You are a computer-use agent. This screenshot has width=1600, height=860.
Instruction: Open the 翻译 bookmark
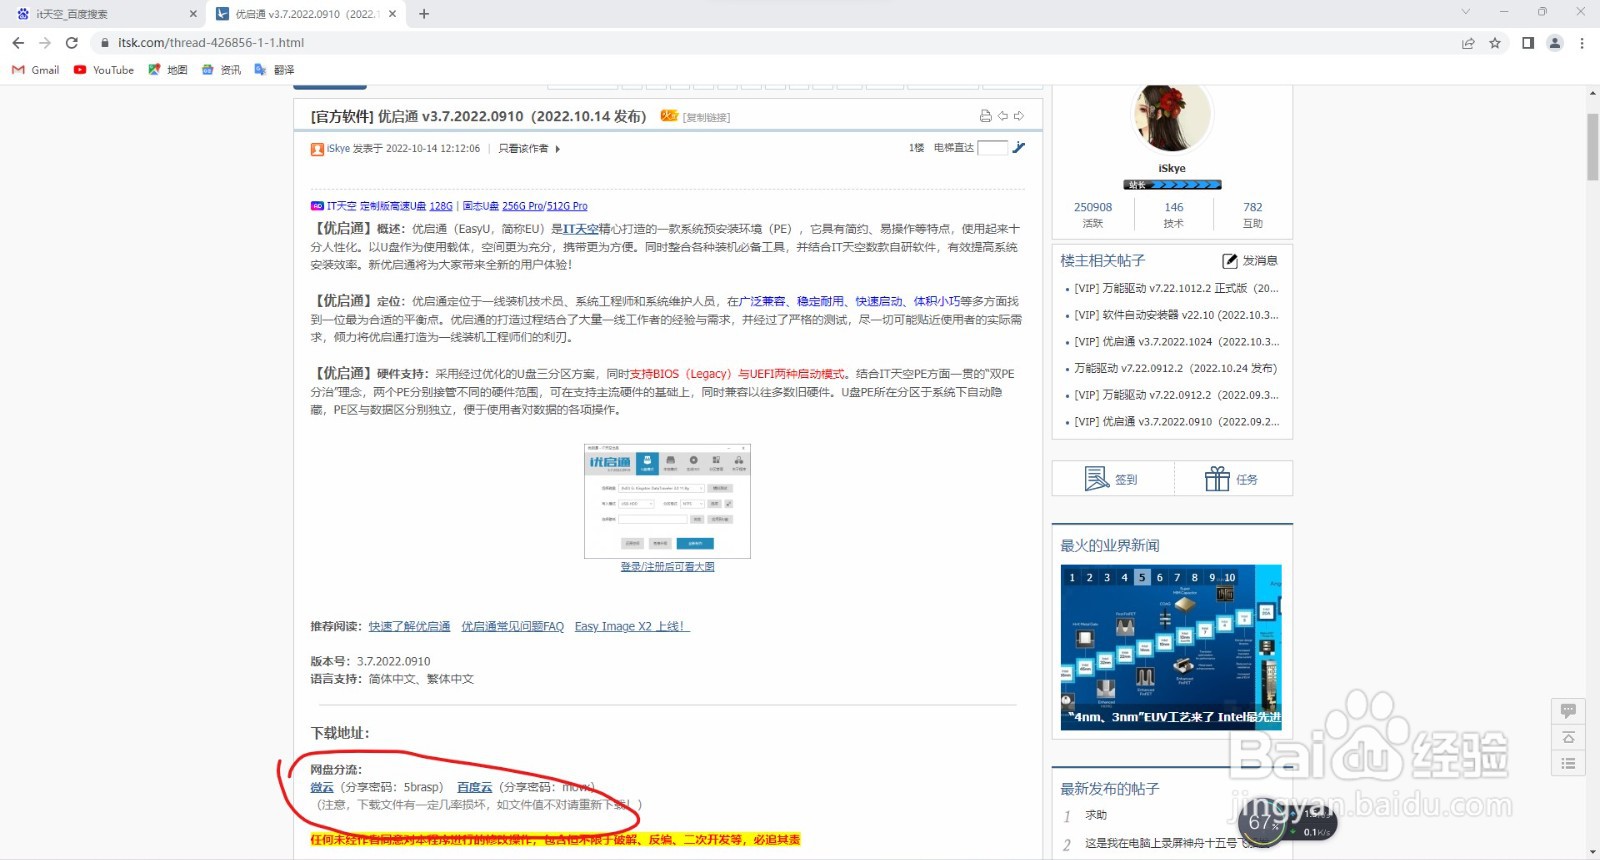point(275,70)
